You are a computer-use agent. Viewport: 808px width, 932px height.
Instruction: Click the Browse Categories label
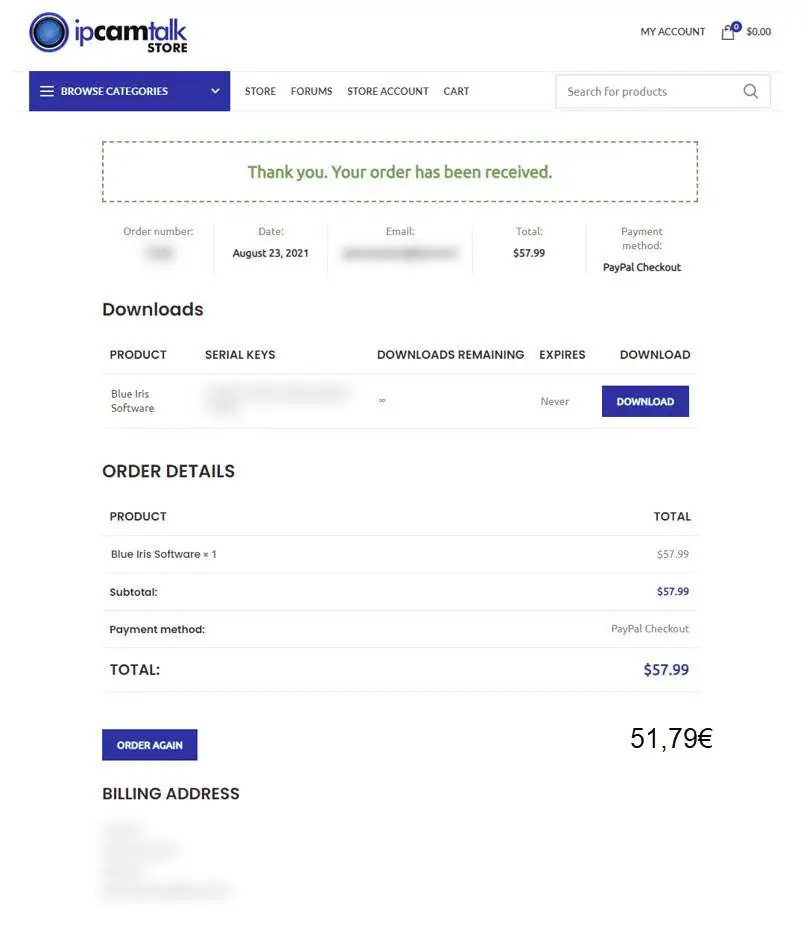click(114, 91)
